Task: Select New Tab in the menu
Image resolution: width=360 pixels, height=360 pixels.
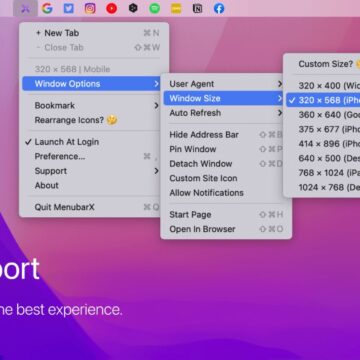Action: coord(94,33)
